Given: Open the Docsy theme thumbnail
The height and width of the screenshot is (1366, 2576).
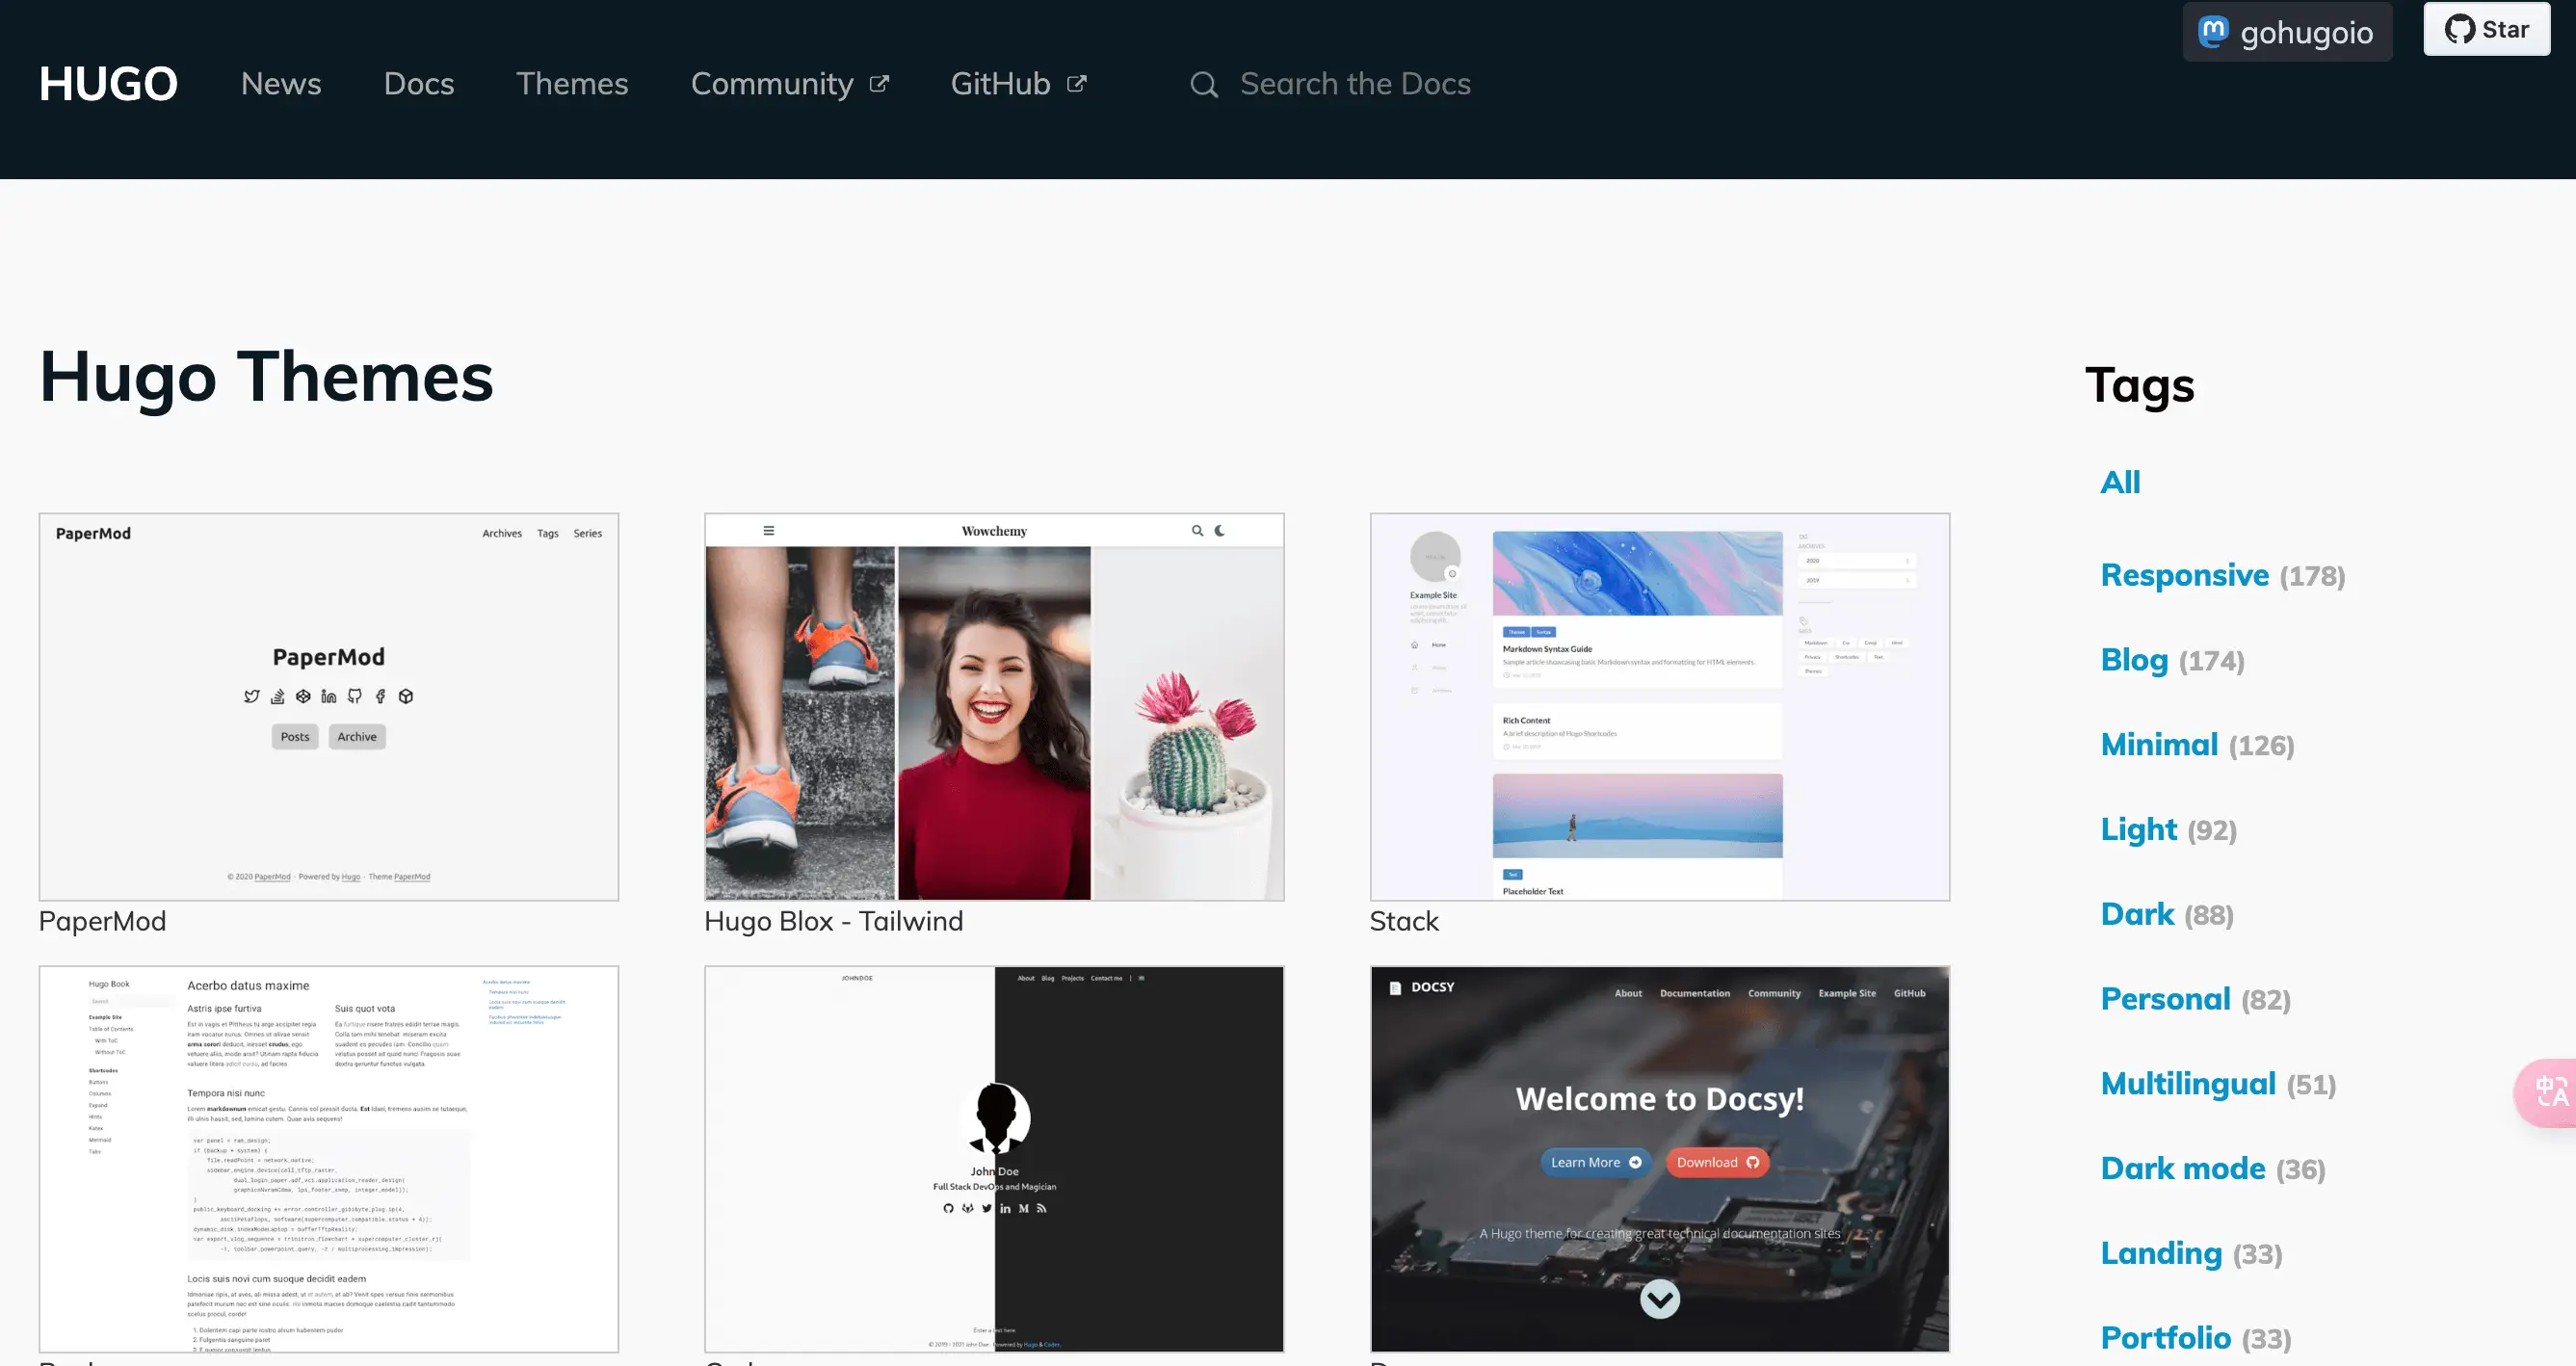Looking at the screenshot, I should coord(1660,1159).
